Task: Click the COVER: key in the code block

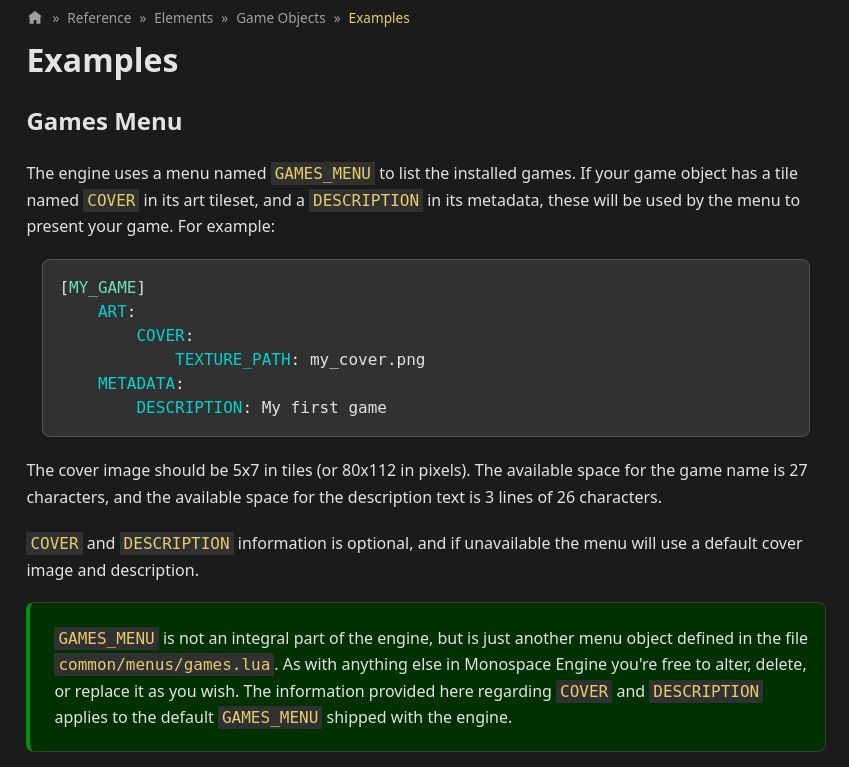Action: 164,336
